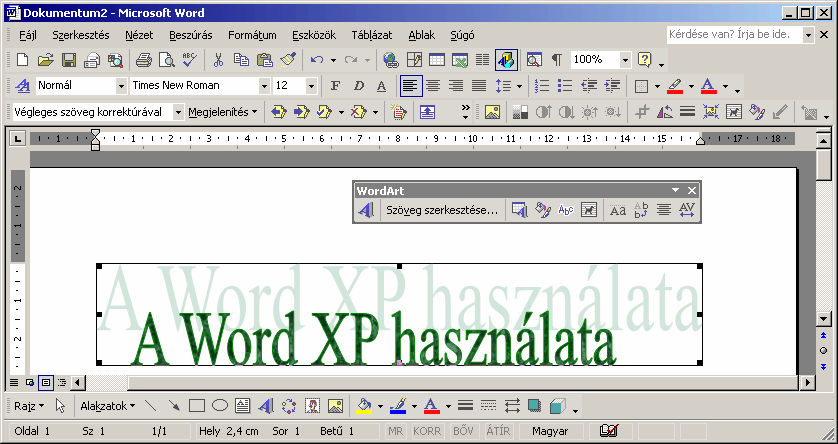Screen dimensions: 838x444
Task: Open WordArt Gallery icon in WordArt toolbar
Action: coord(519,211)
